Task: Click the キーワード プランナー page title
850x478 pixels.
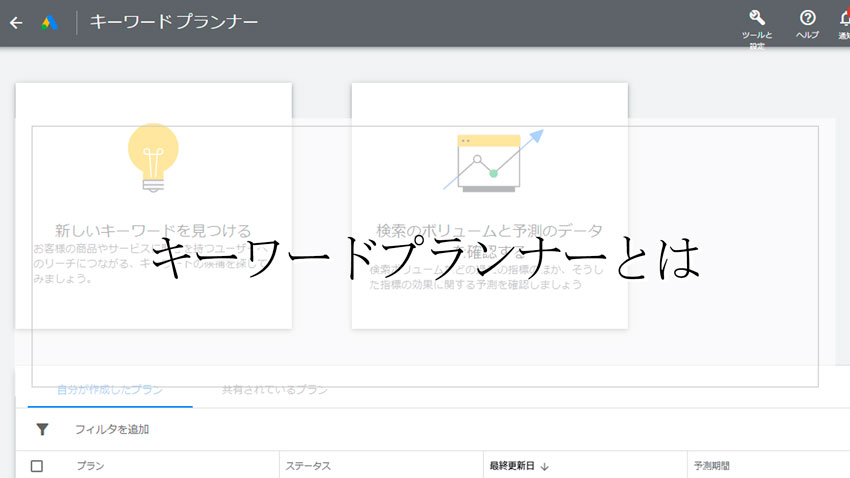Action: [173, 22]
